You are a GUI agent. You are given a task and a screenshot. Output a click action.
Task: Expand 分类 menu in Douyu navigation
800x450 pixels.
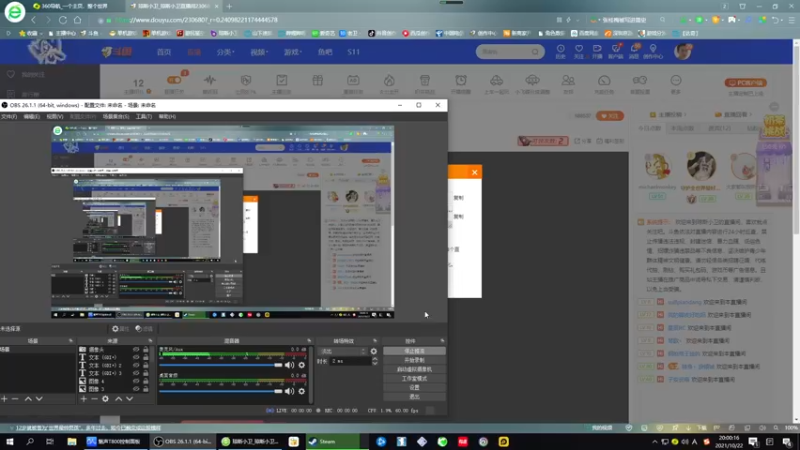[225, 52]
